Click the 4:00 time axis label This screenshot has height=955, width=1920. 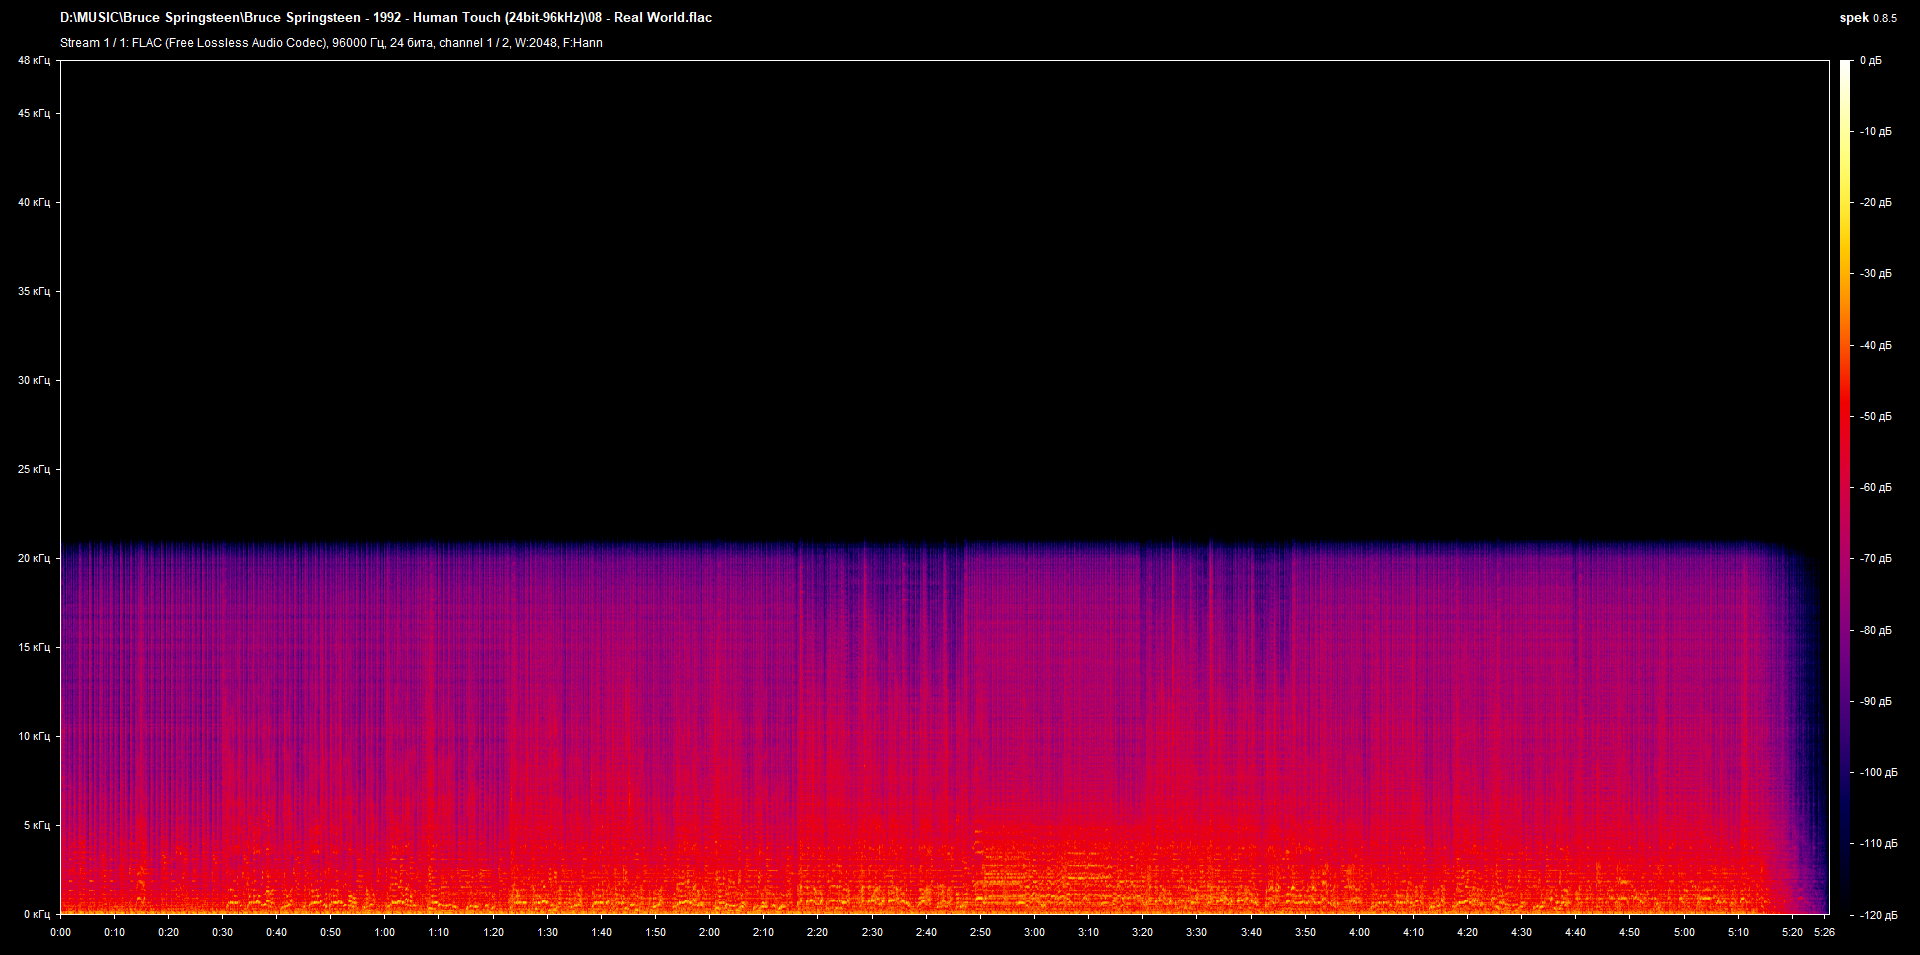tap(1359, 932)
